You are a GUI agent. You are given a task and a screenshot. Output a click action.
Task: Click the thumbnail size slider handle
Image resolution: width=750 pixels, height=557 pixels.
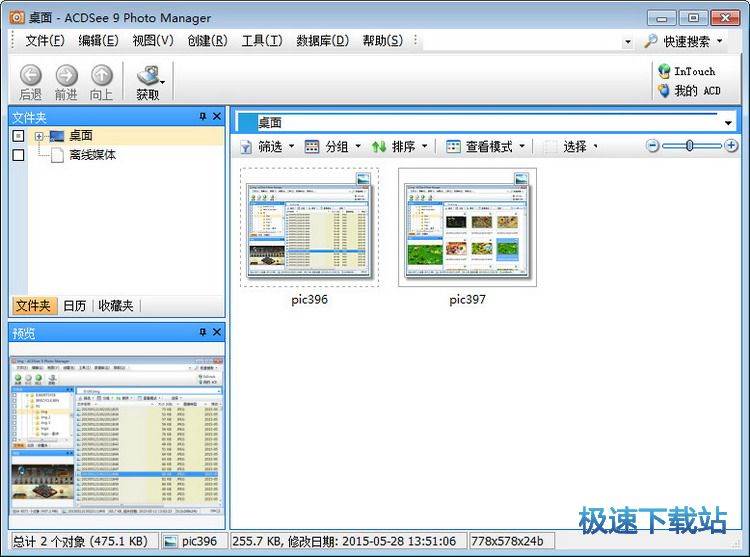(690, 146)
